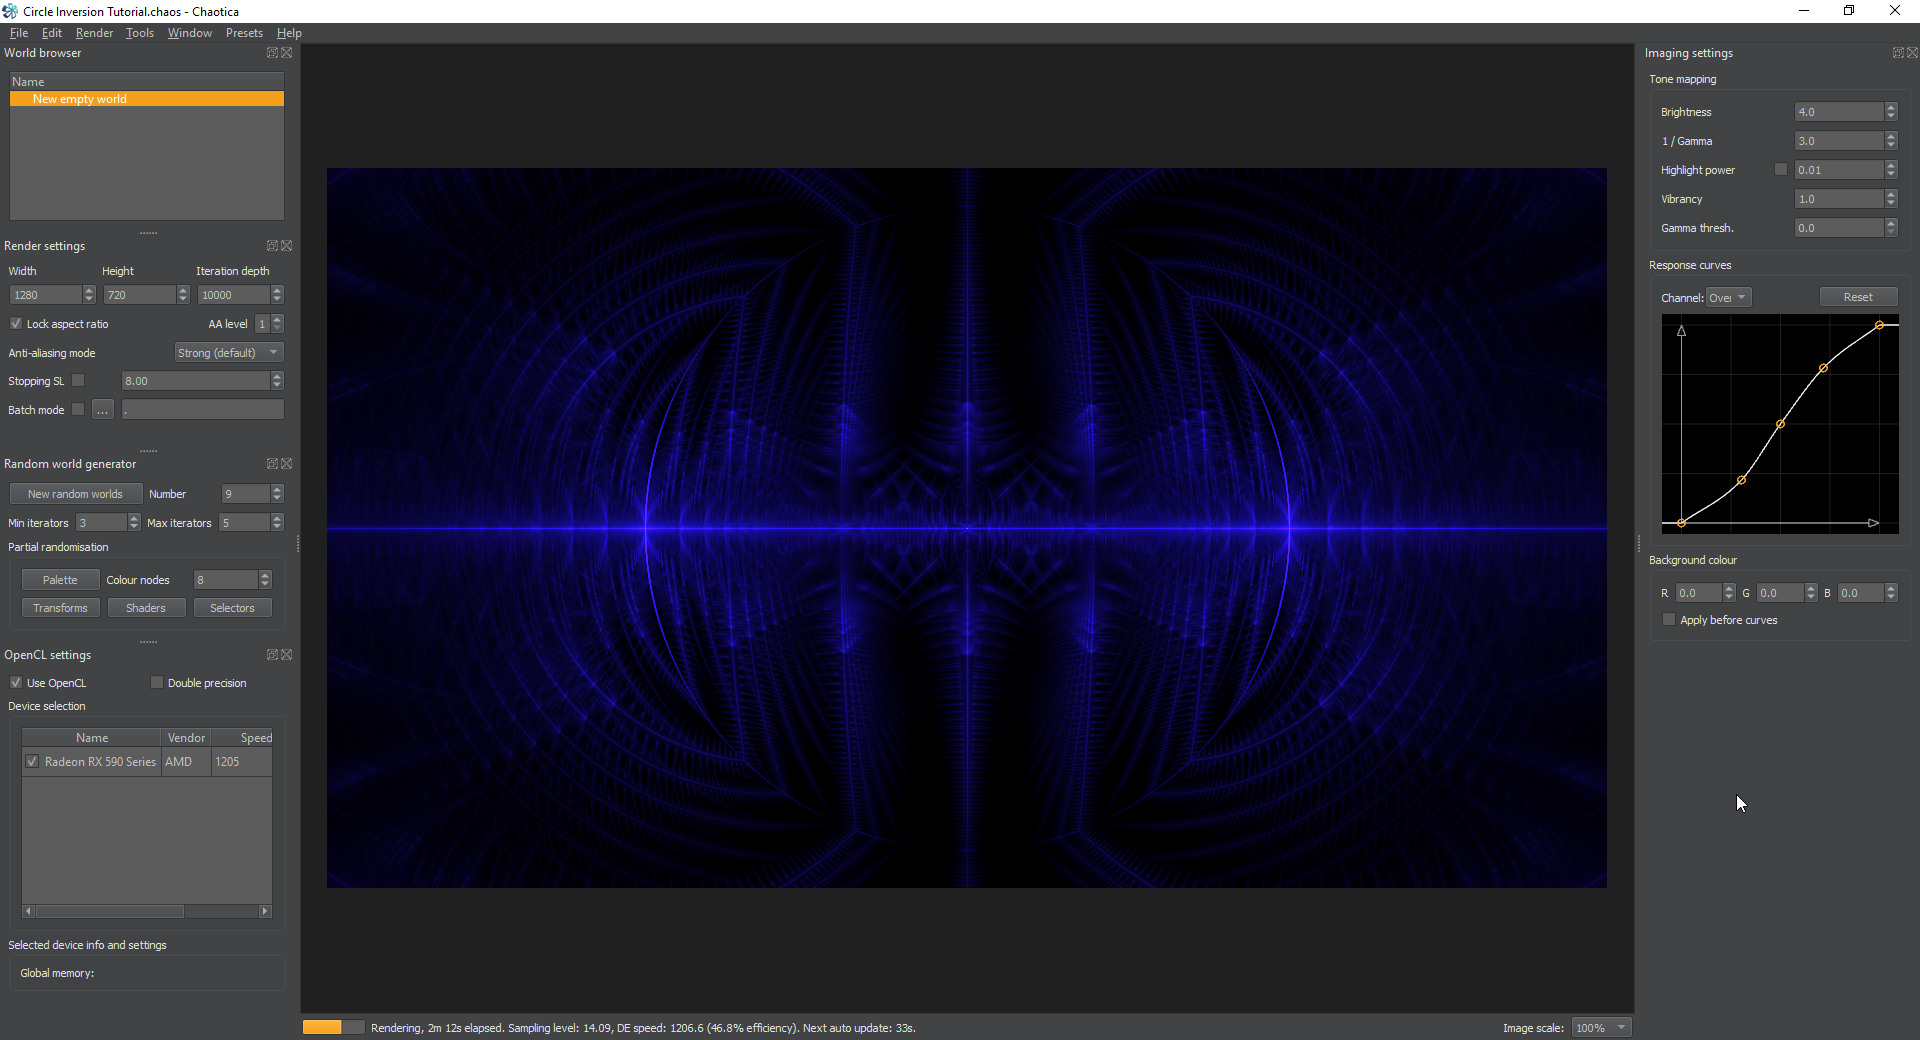Increase Width value with up arrow
The image size is (1920, 1040).
pos(89,290)
